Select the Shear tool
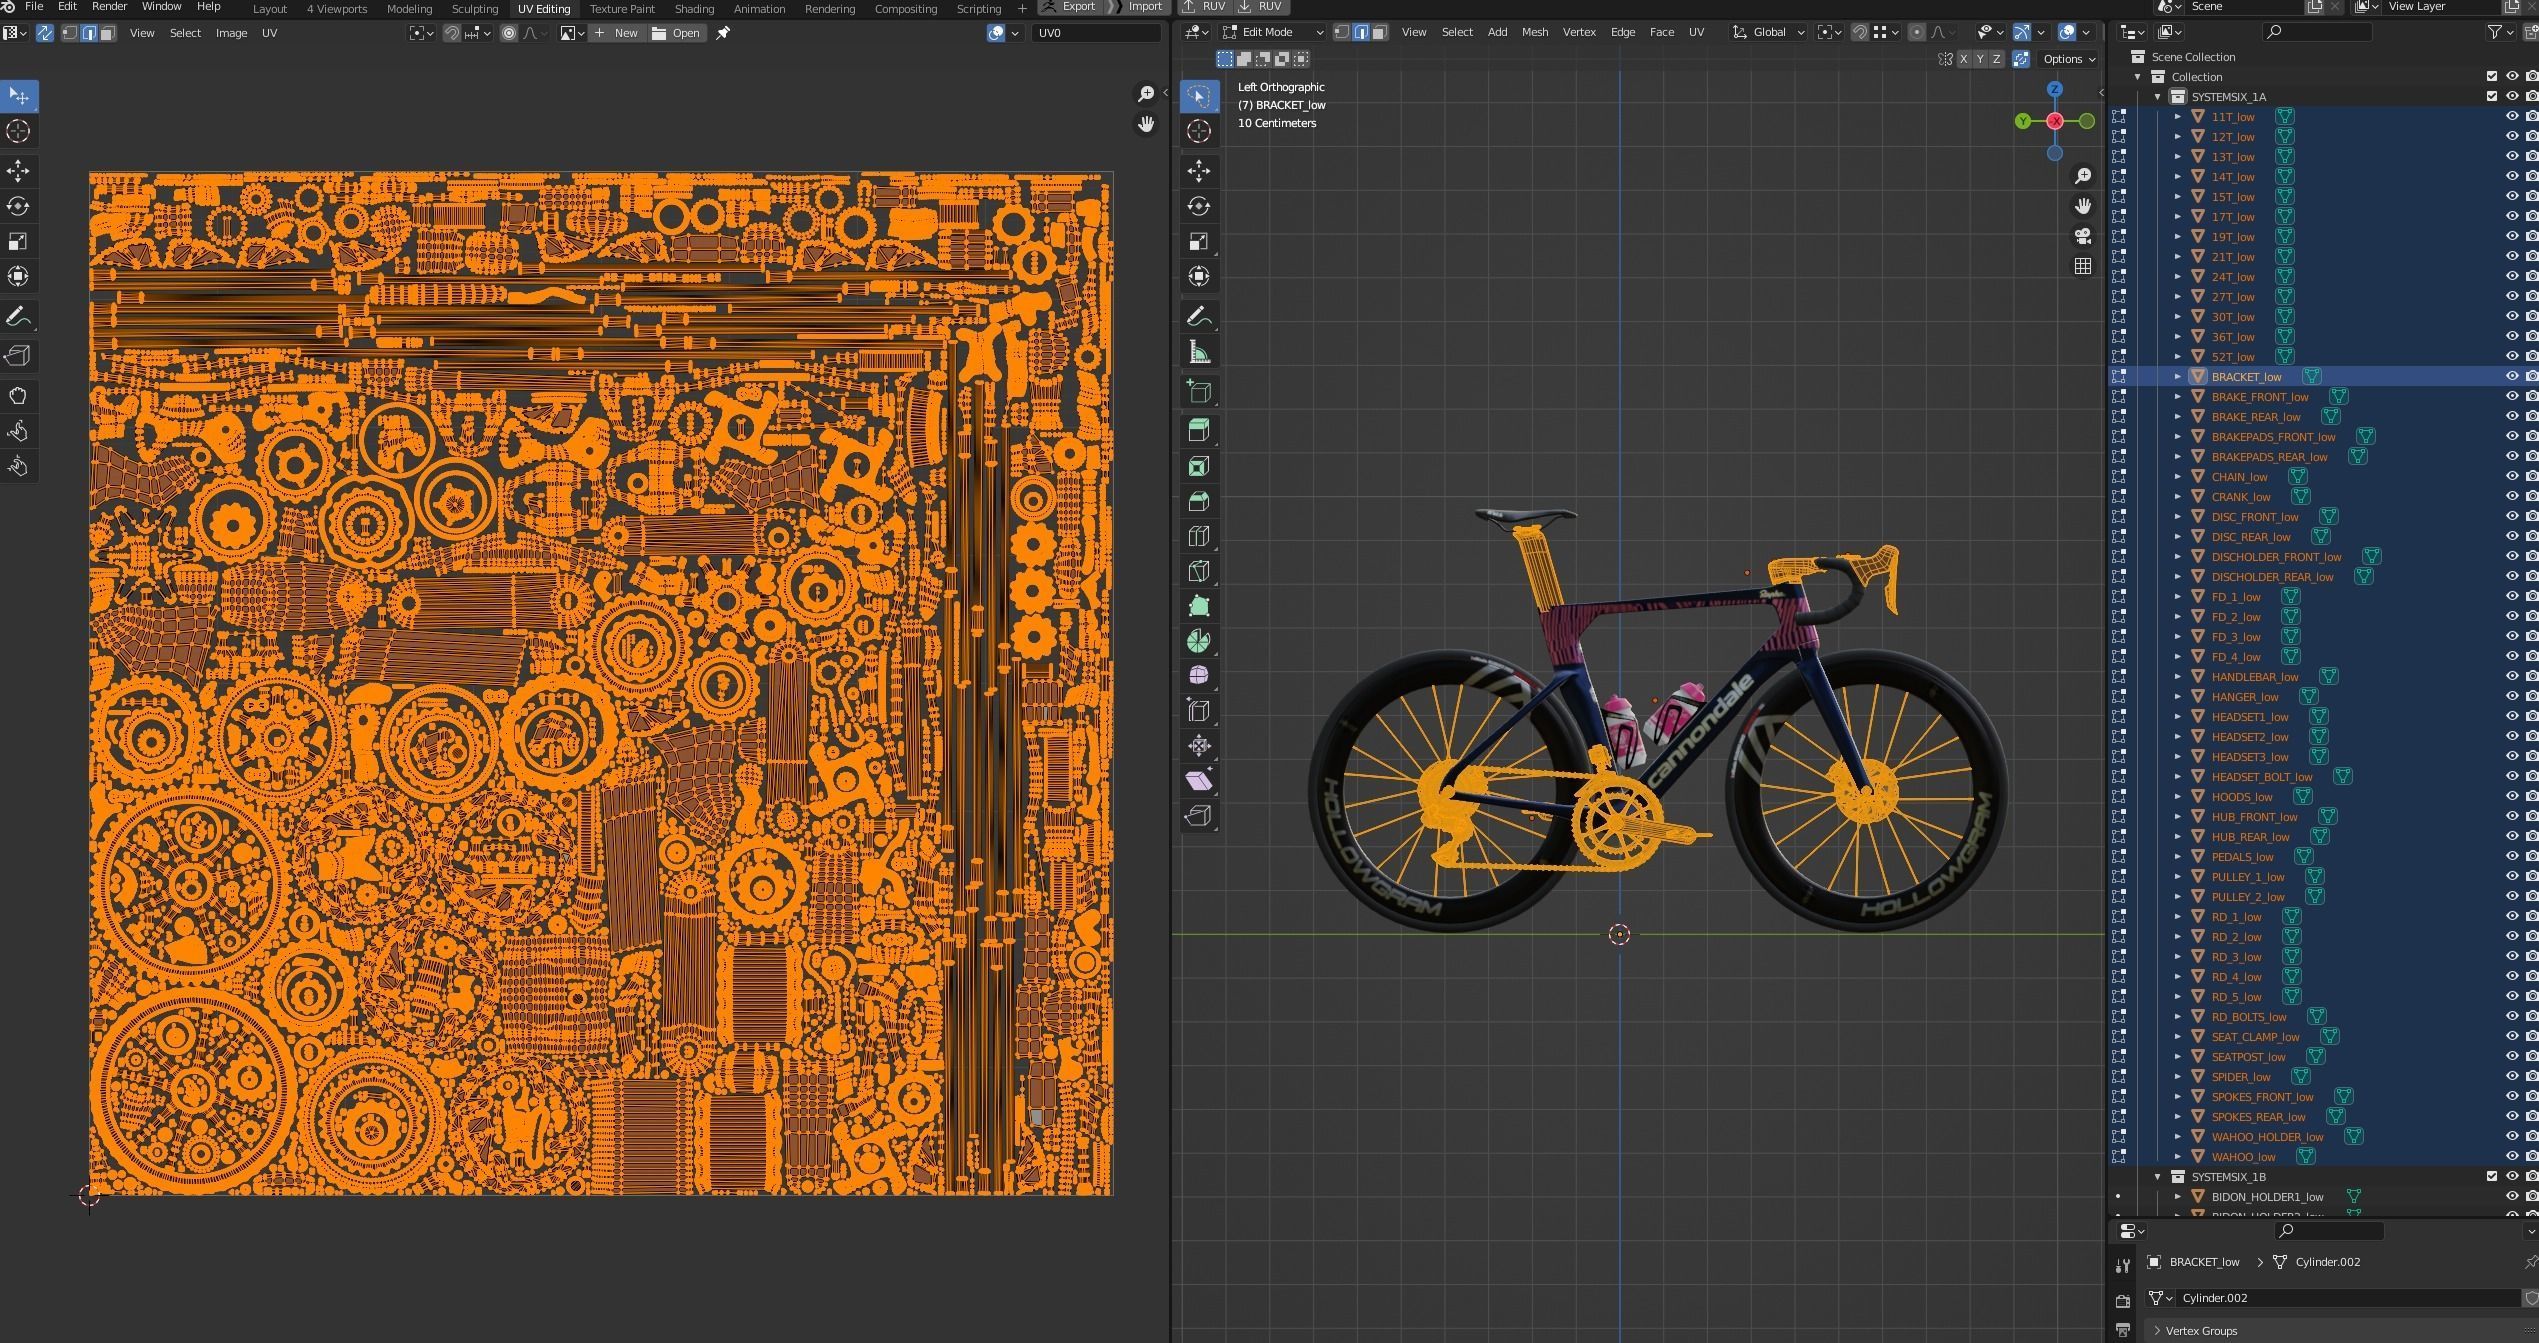Screen dimensions: 2539x1343 [x=1199, y=781]
